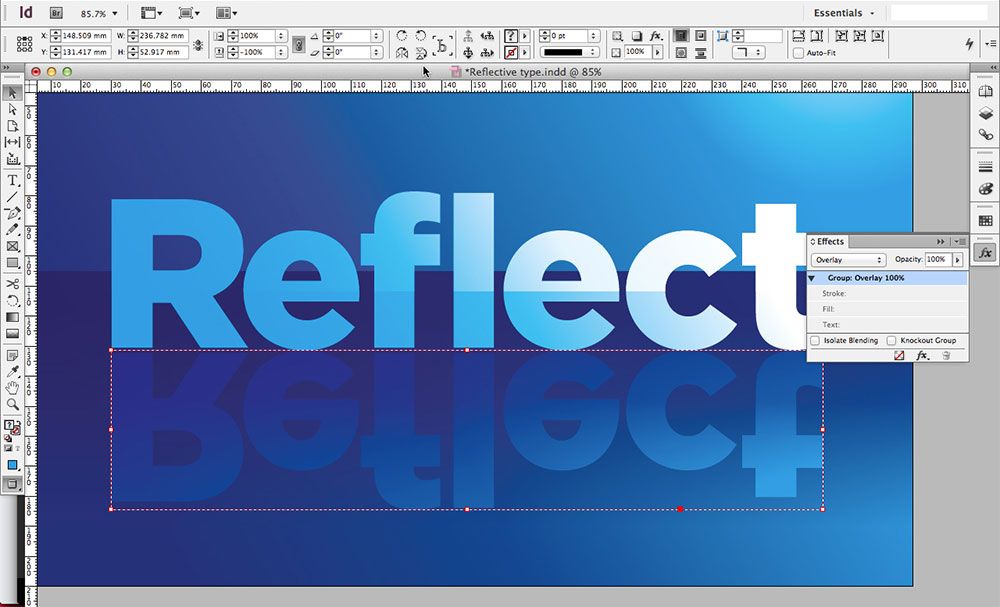The image size is (1000, 607).
Task: Open the Effects panel flyout menu
Action: 959,241
